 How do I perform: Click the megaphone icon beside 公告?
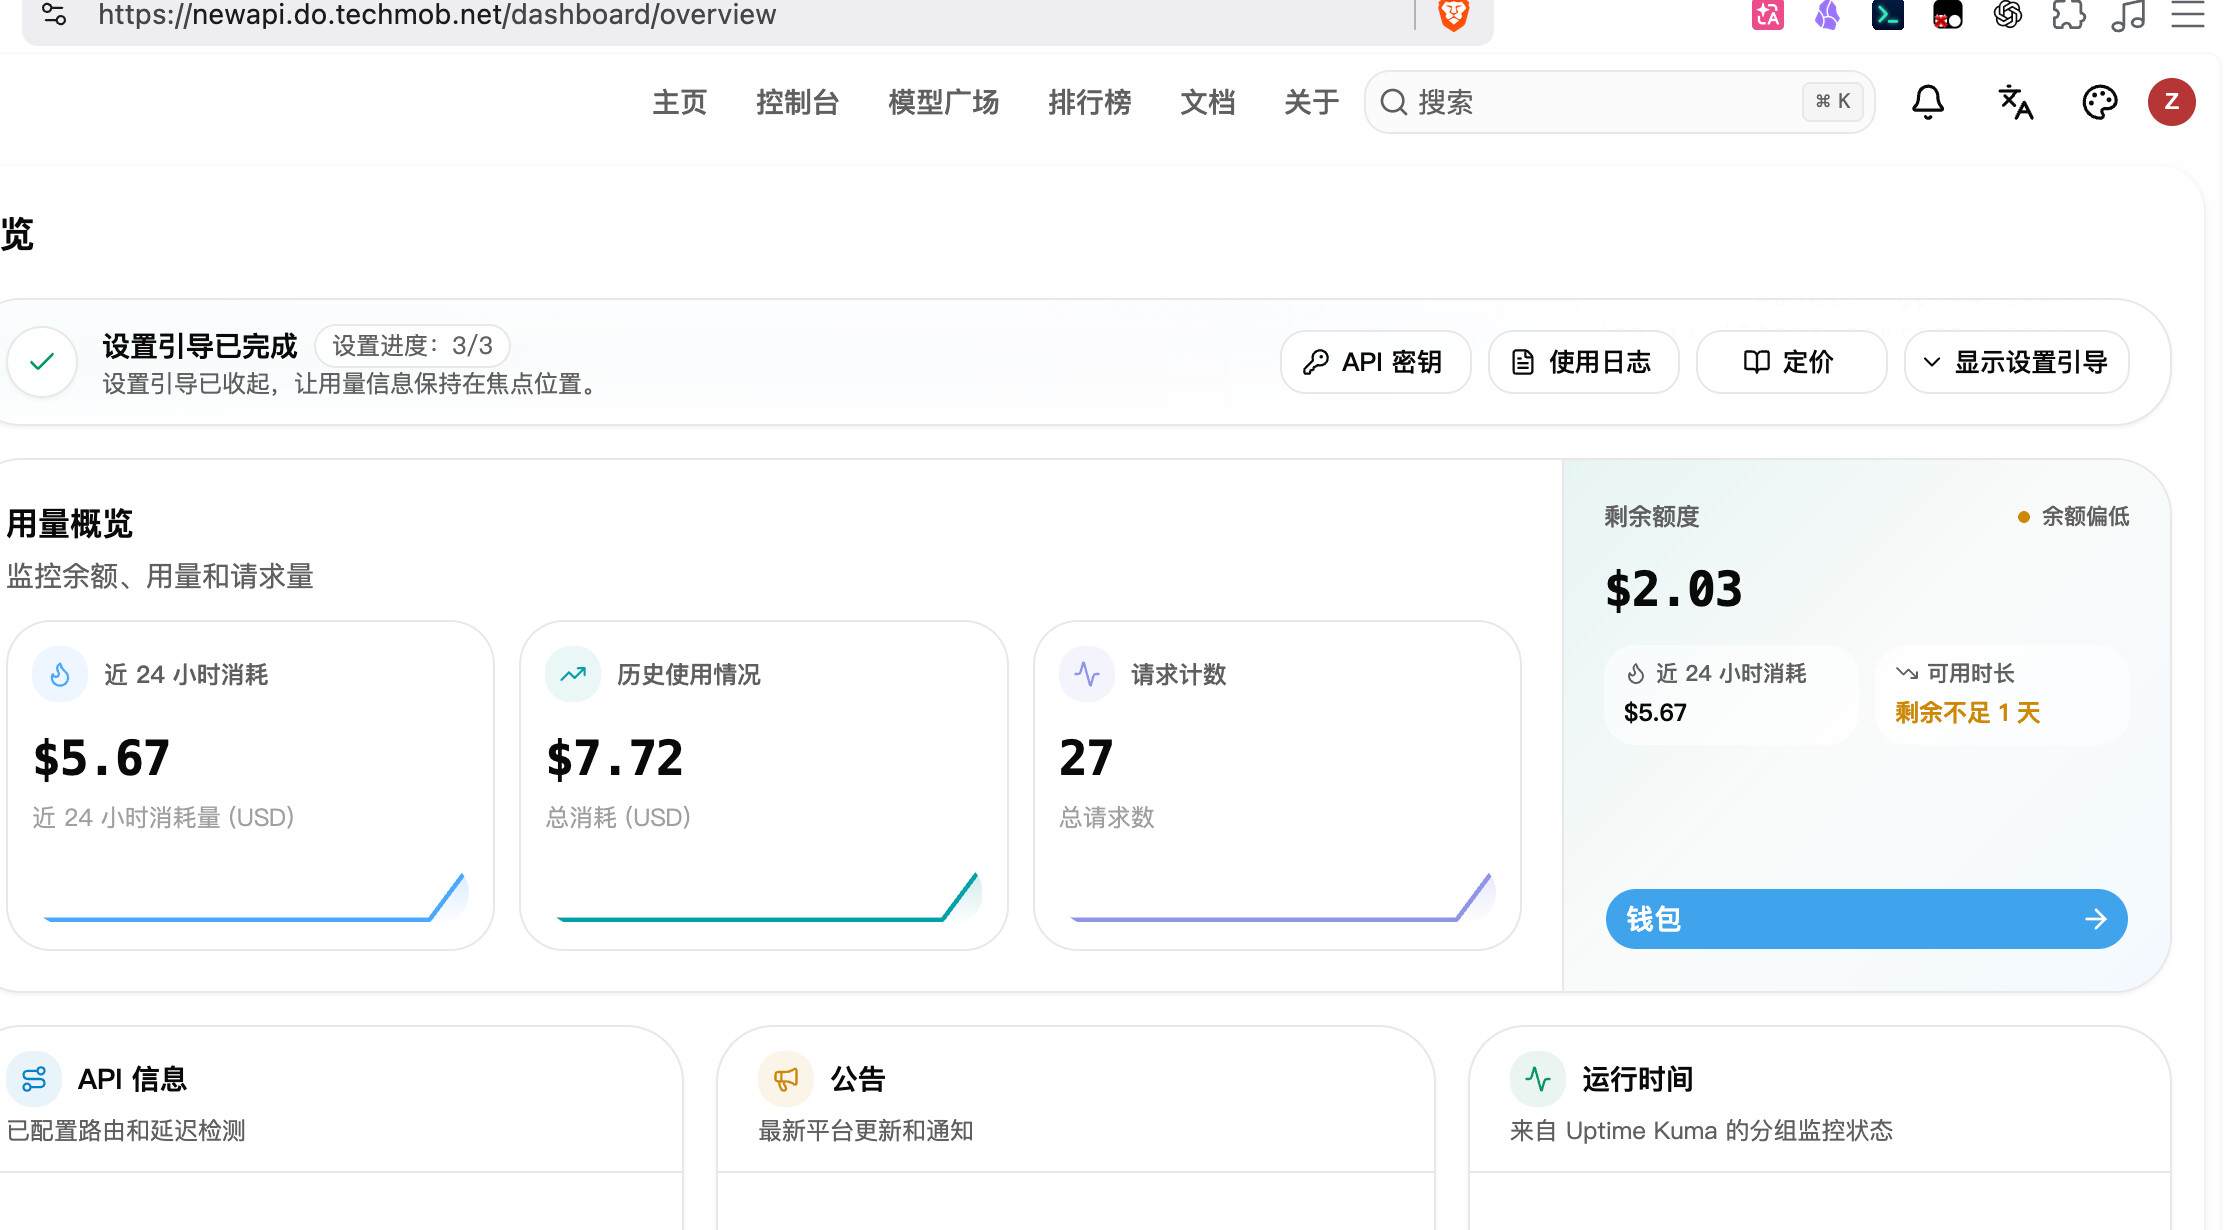[x=786, y=1079]
